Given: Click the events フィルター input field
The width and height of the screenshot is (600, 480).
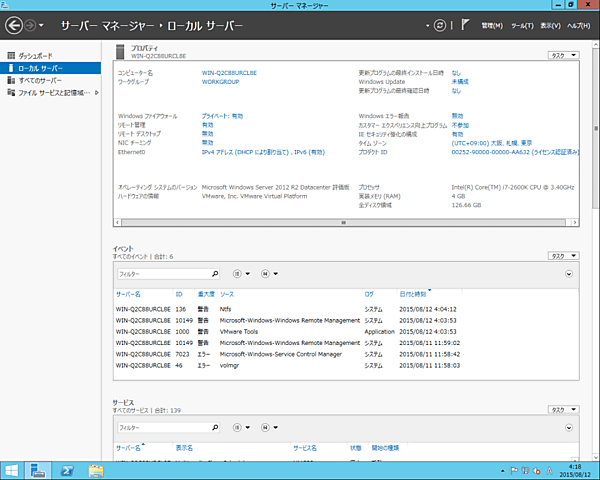Looking at the screenshot, I should pos(162,273).
